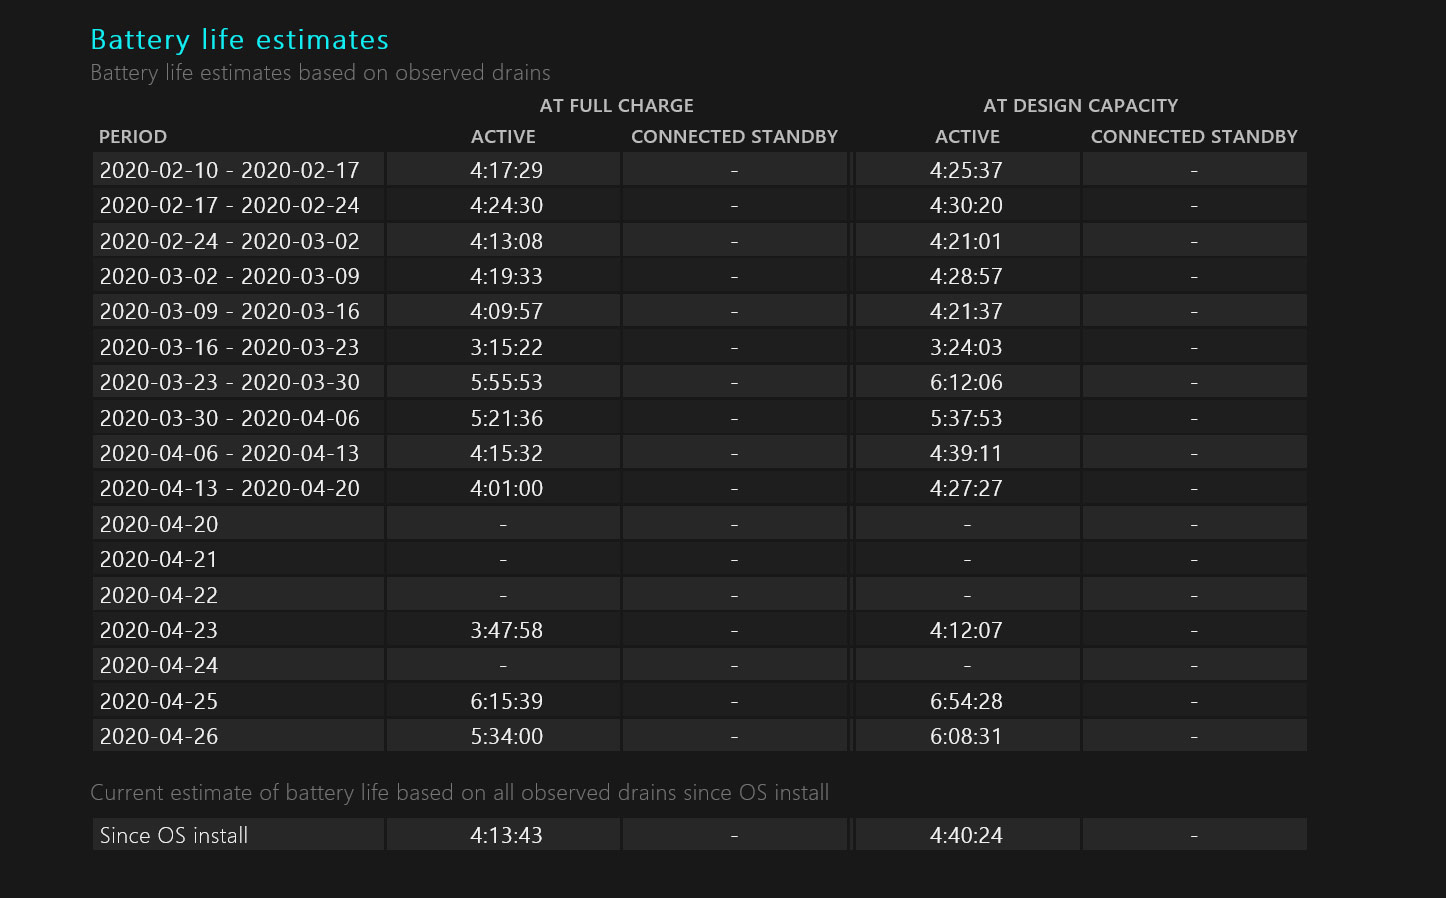Click design capacity value 4:39:11

(x=966, y=453)
